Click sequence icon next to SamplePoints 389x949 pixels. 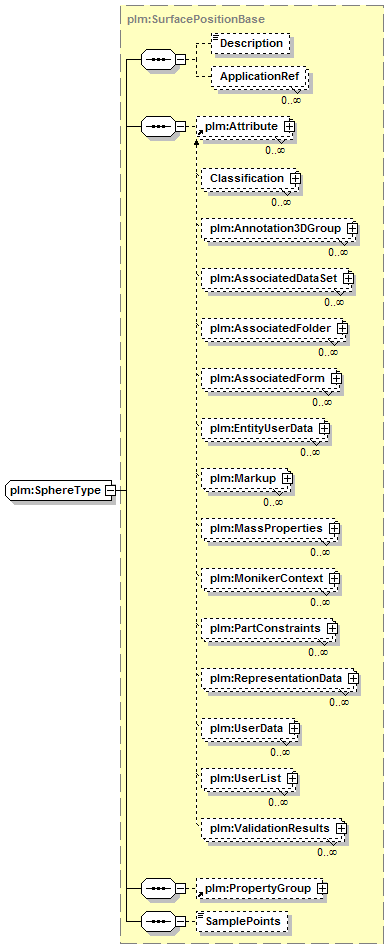(159, 921)
